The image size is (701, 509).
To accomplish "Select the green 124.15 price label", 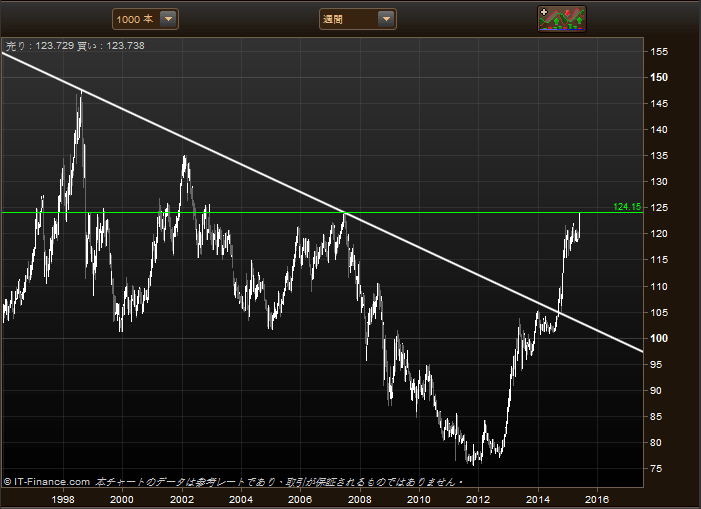I will [627, 206].
